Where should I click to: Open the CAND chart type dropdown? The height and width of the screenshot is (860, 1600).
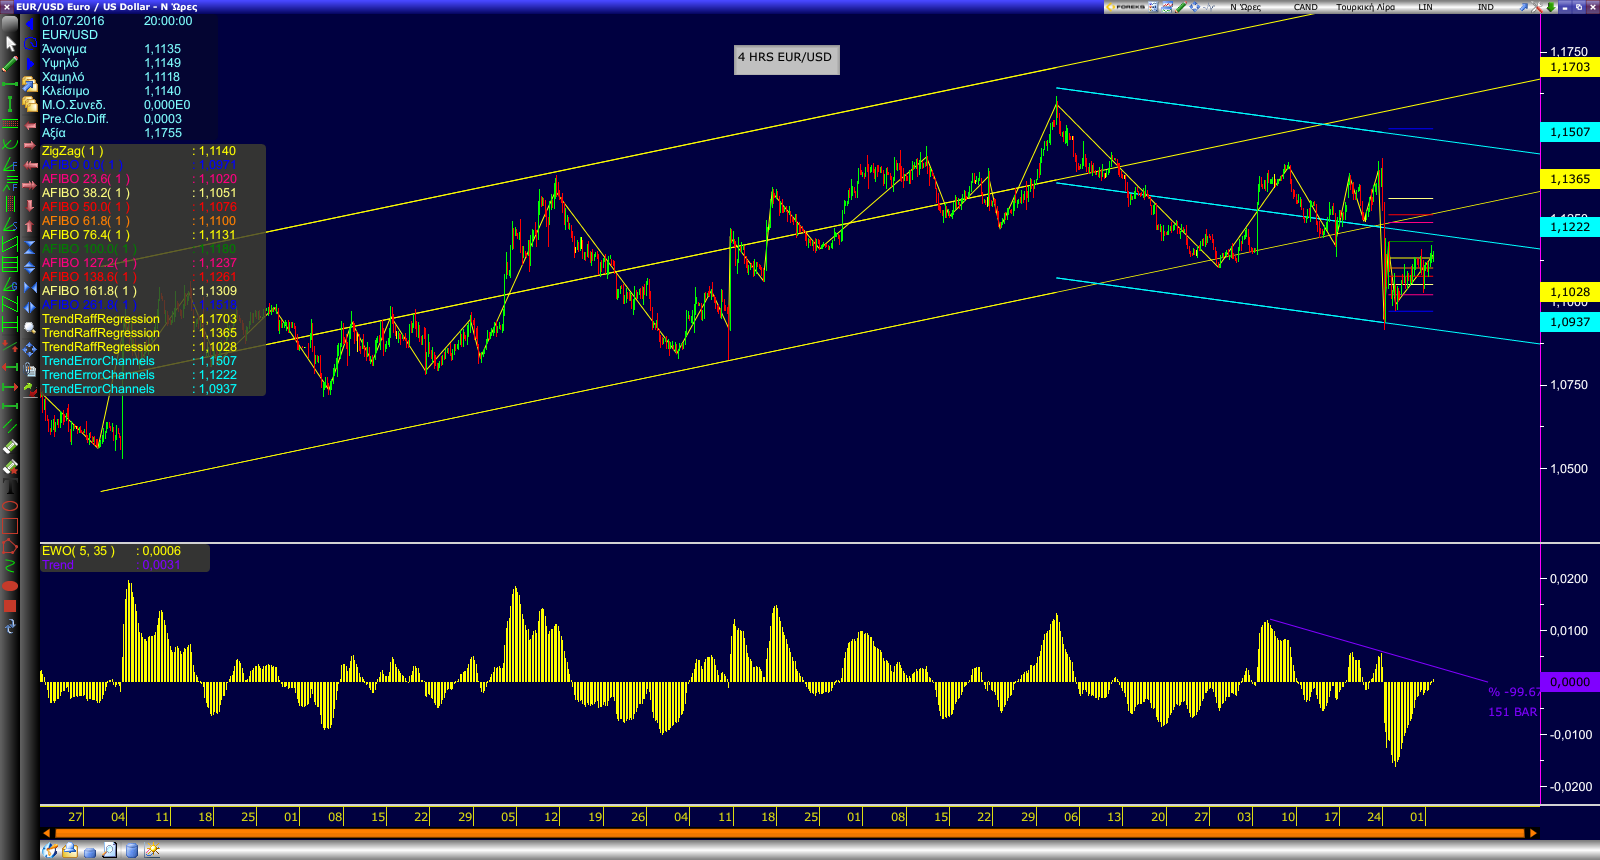[x=1305, y=7]
